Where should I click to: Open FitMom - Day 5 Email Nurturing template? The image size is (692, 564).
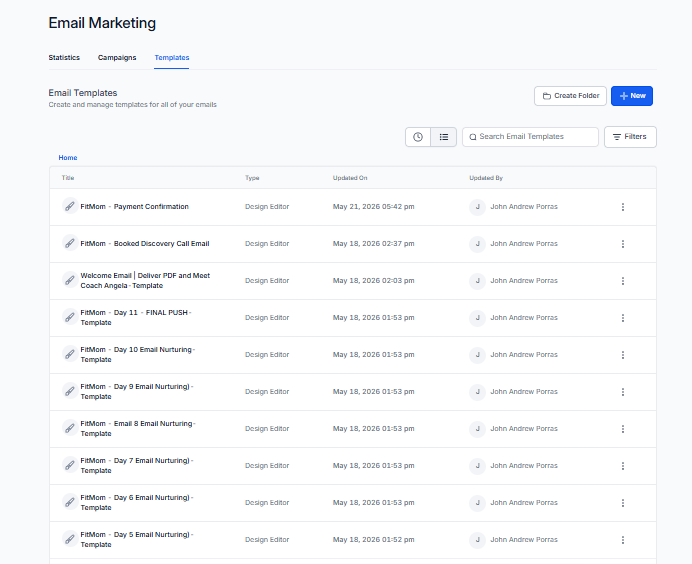click(137, 540)
